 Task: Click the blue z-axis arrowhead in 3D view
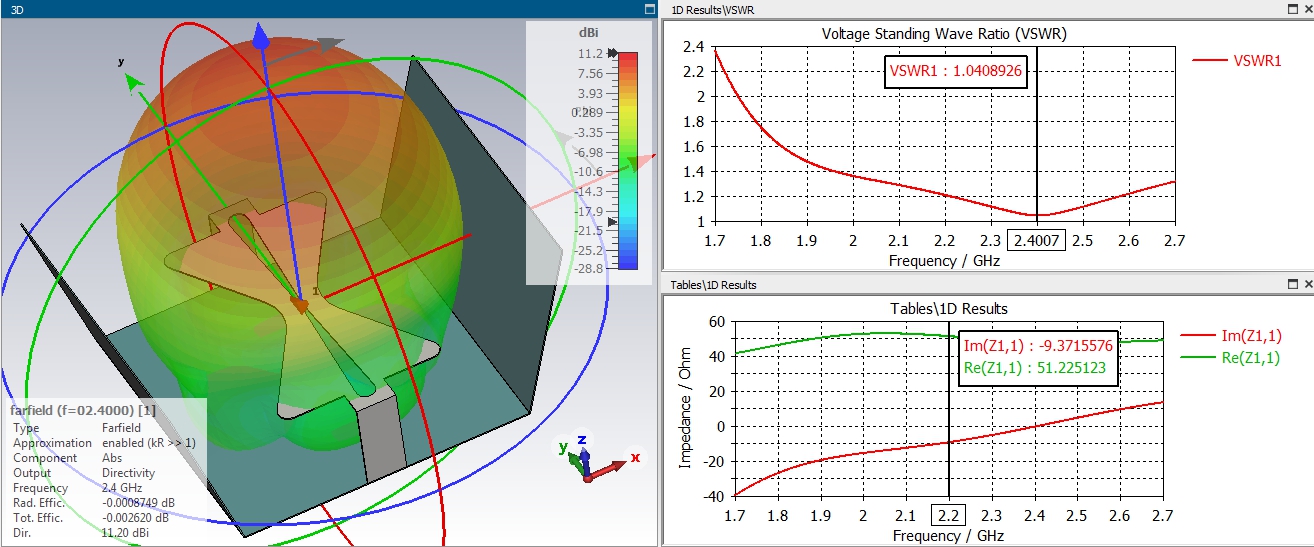(x=261, y=38)
